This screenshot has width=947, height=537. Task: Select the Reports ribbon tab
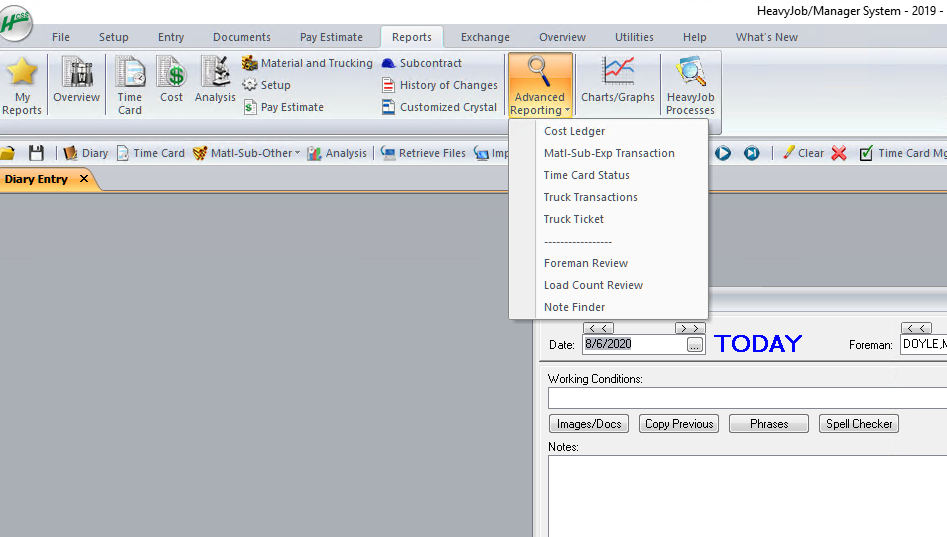(412, 37)
